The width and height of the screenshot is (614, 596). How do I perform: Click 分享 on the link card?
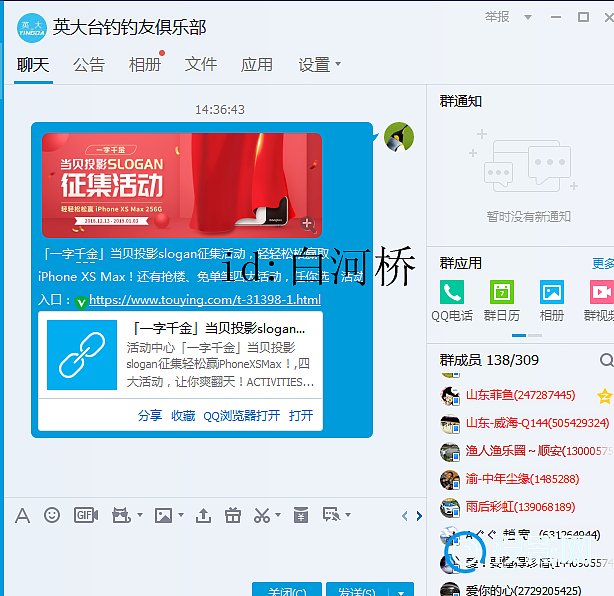click(x=150, y=415)
